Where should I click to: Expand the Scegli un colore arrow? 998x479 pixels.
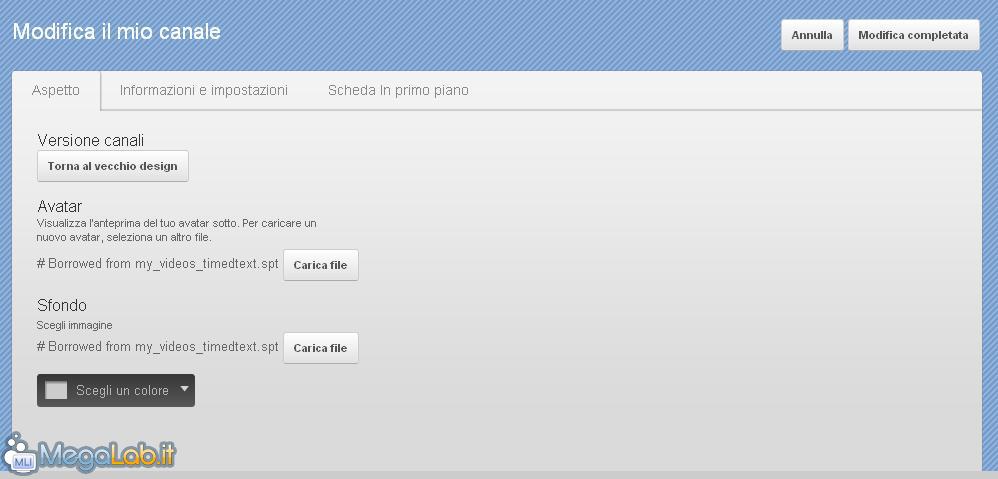pos(185,388)
